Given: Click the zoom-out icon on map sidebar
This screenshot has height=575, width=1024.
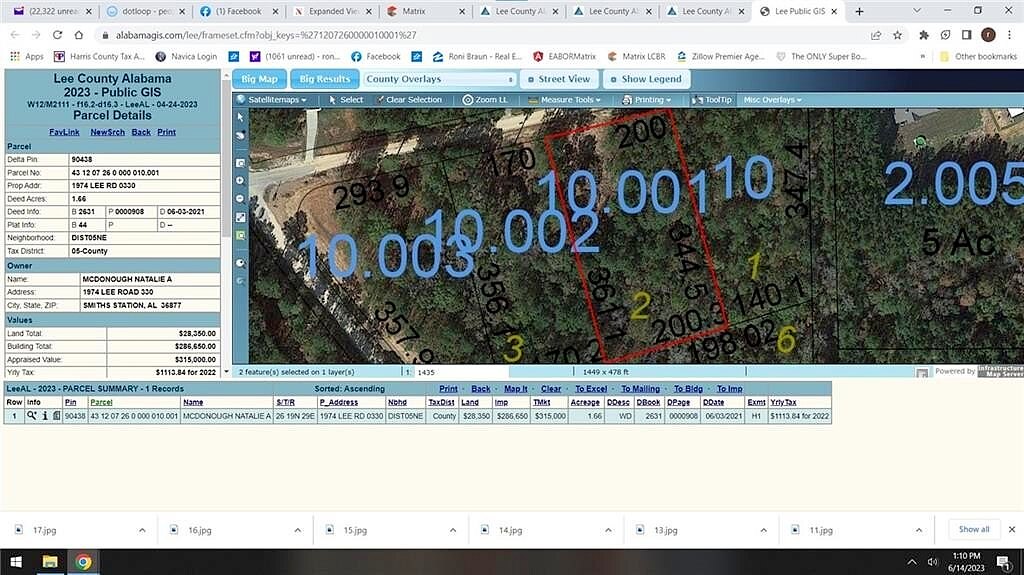Looking at the screenshot, I should 240,198.
